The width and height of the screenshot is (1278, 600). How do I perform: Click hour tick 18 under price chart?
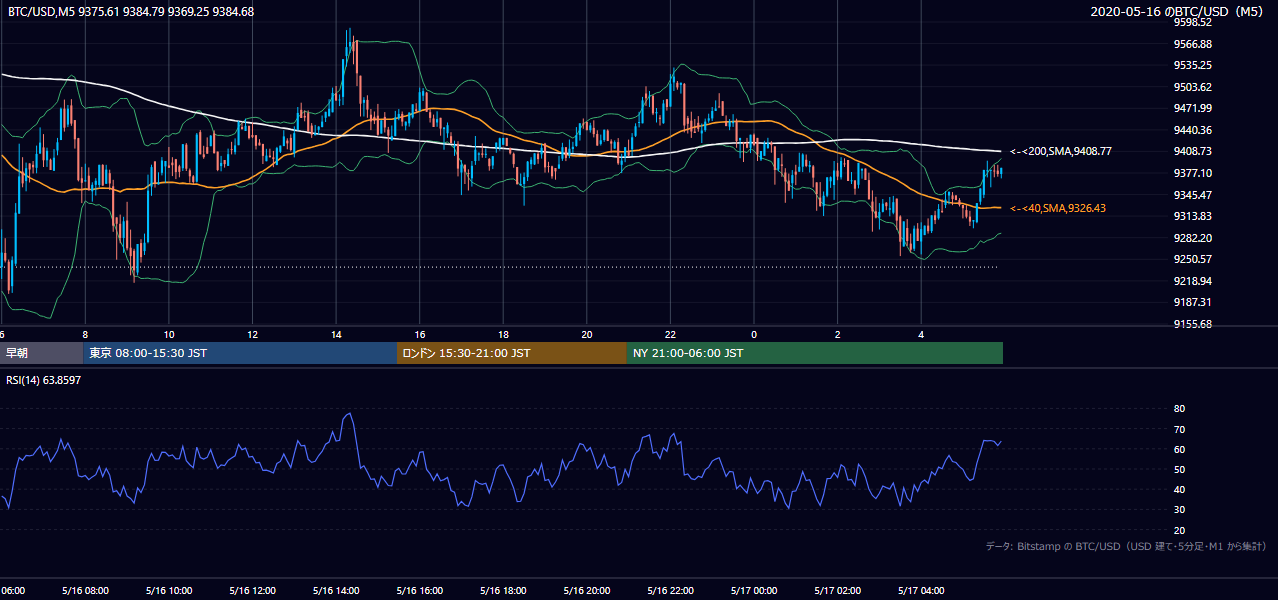pos(503,334)
